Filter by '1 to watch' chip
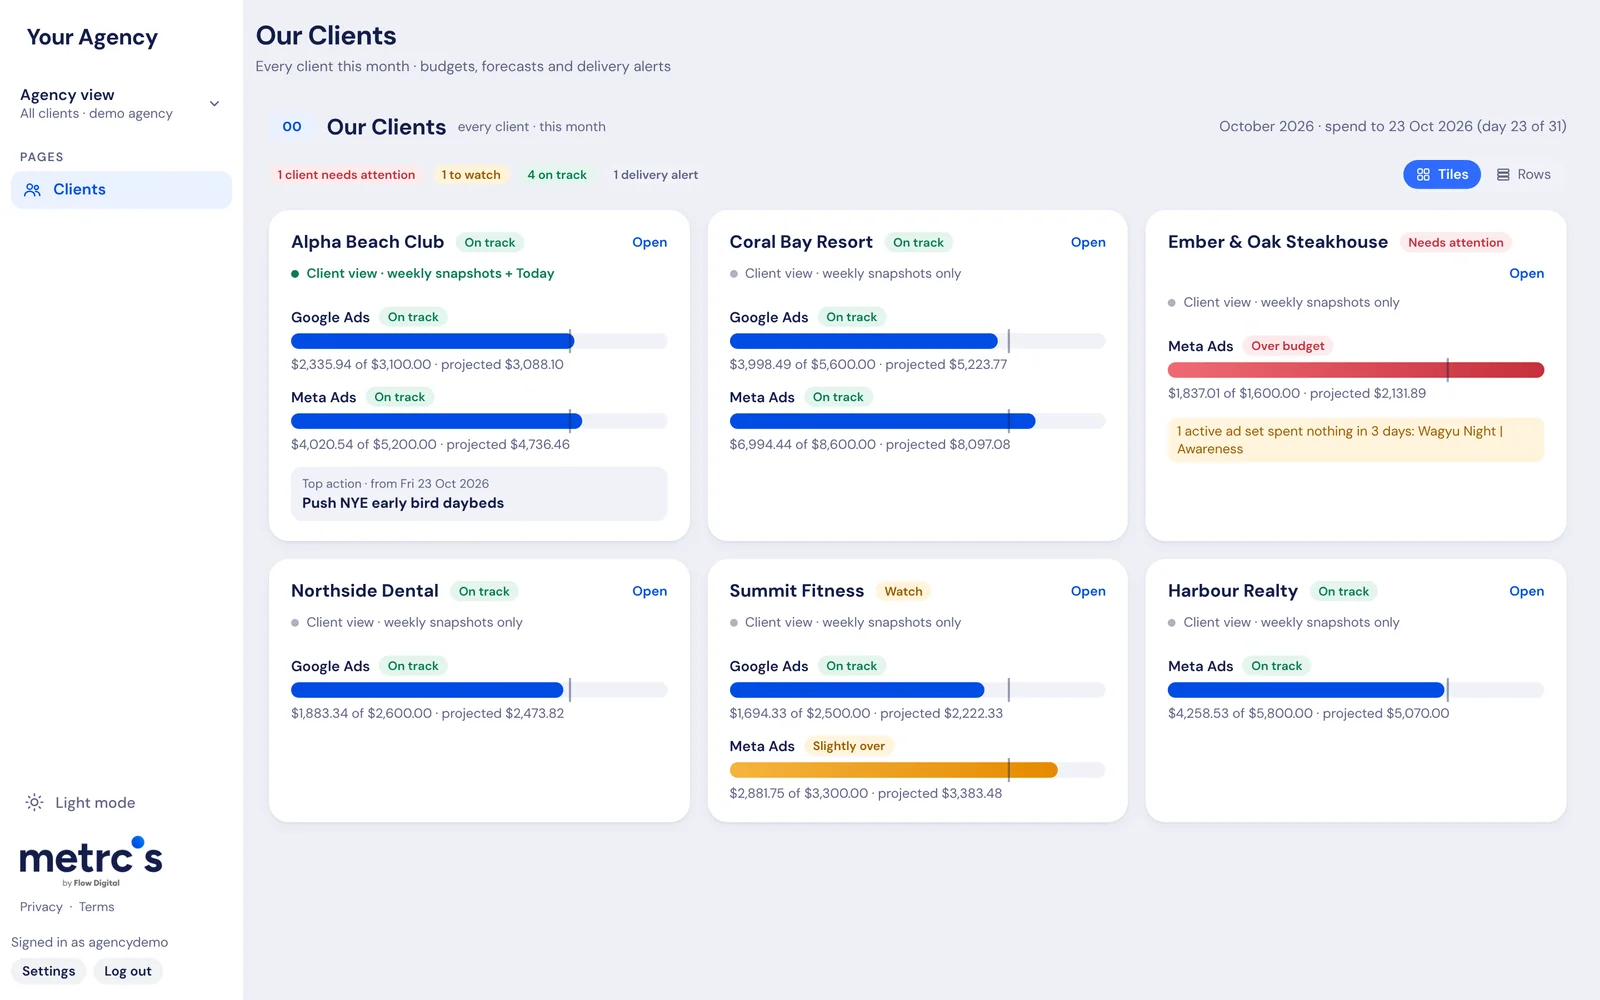The width and height of the screenshot is (1600, 1000). pos(471,175)
